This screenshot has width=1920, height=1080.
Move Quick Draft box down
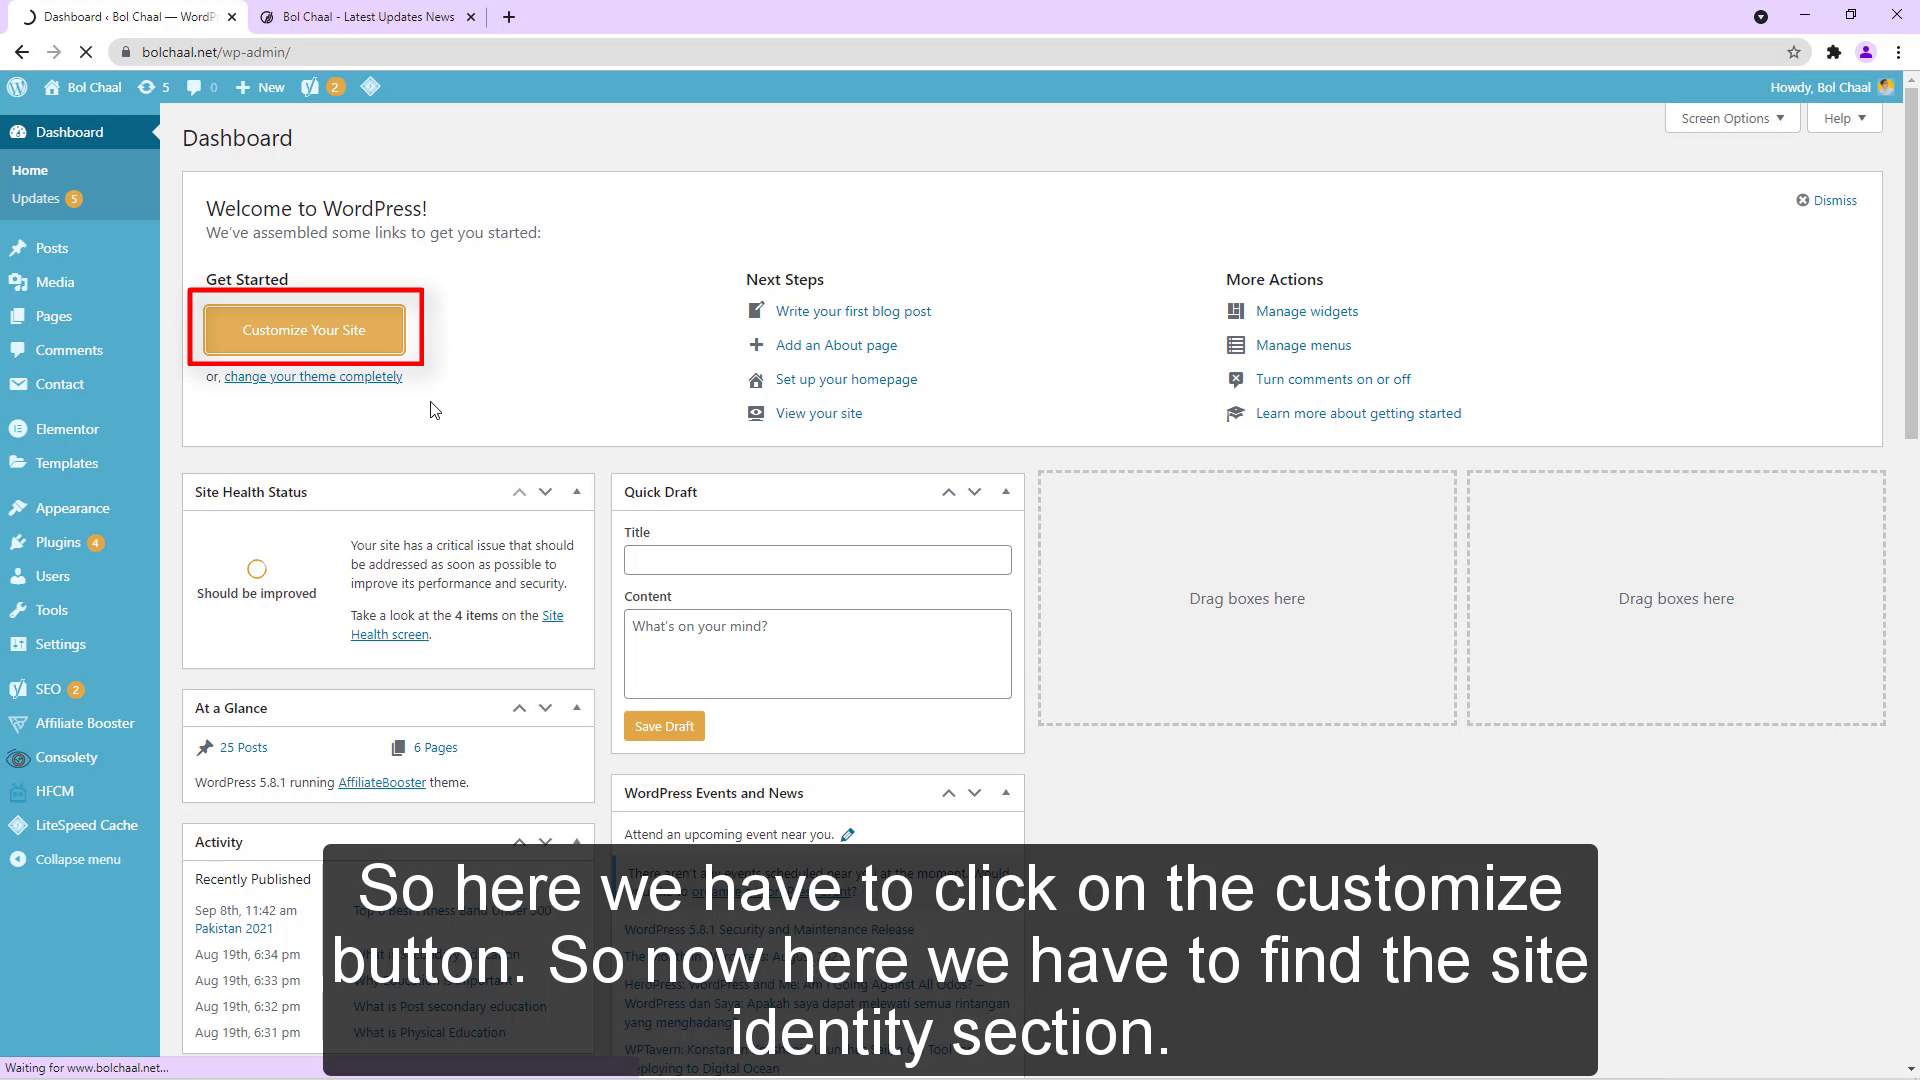(974, 492)
